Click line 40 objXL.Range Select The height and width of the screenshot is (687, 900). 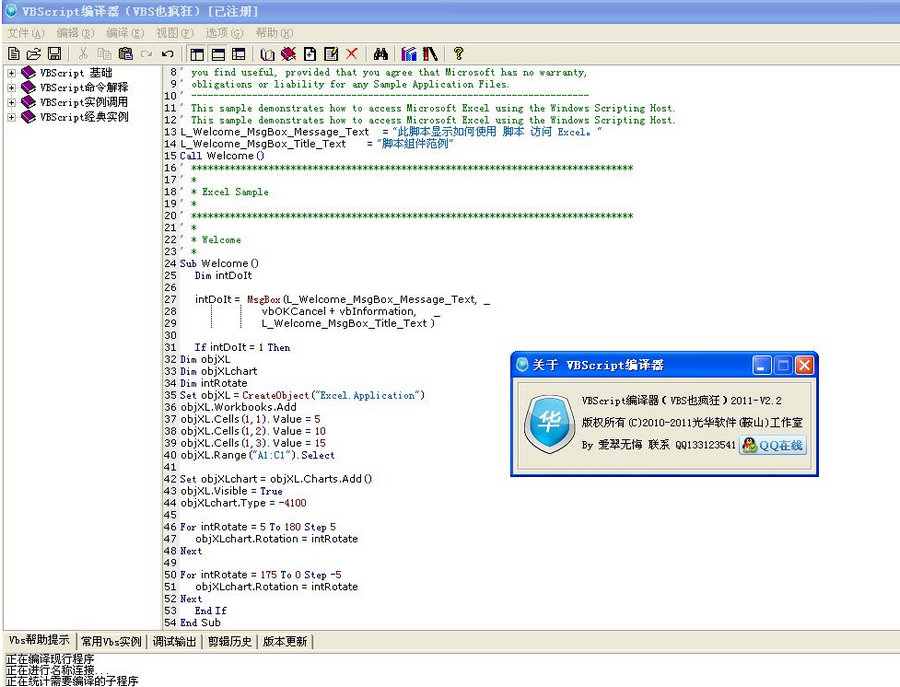pyautogui.click(x=258, y=455)
